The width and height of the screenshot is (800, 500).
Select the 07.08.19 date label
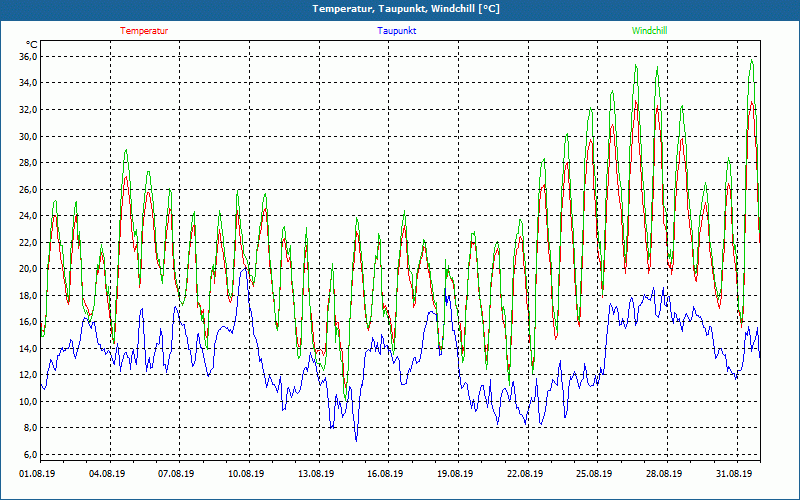tap(176, 474)
